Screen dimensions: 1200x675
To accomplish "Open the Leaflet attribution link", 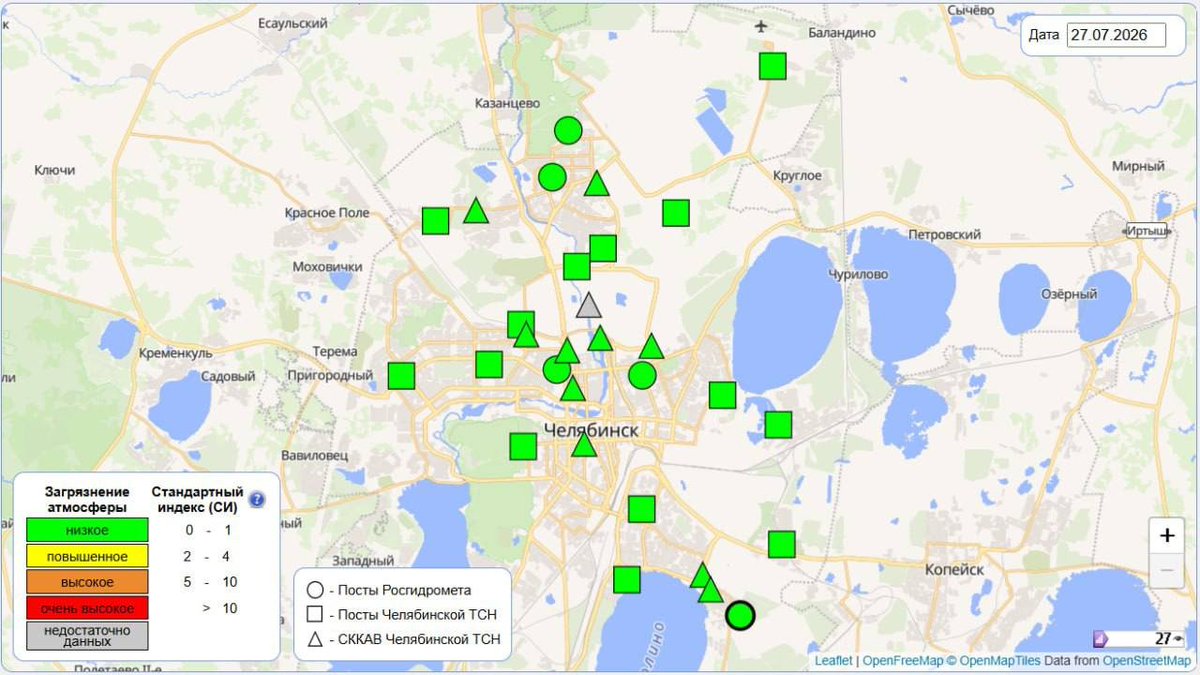I will pos(833,660).
